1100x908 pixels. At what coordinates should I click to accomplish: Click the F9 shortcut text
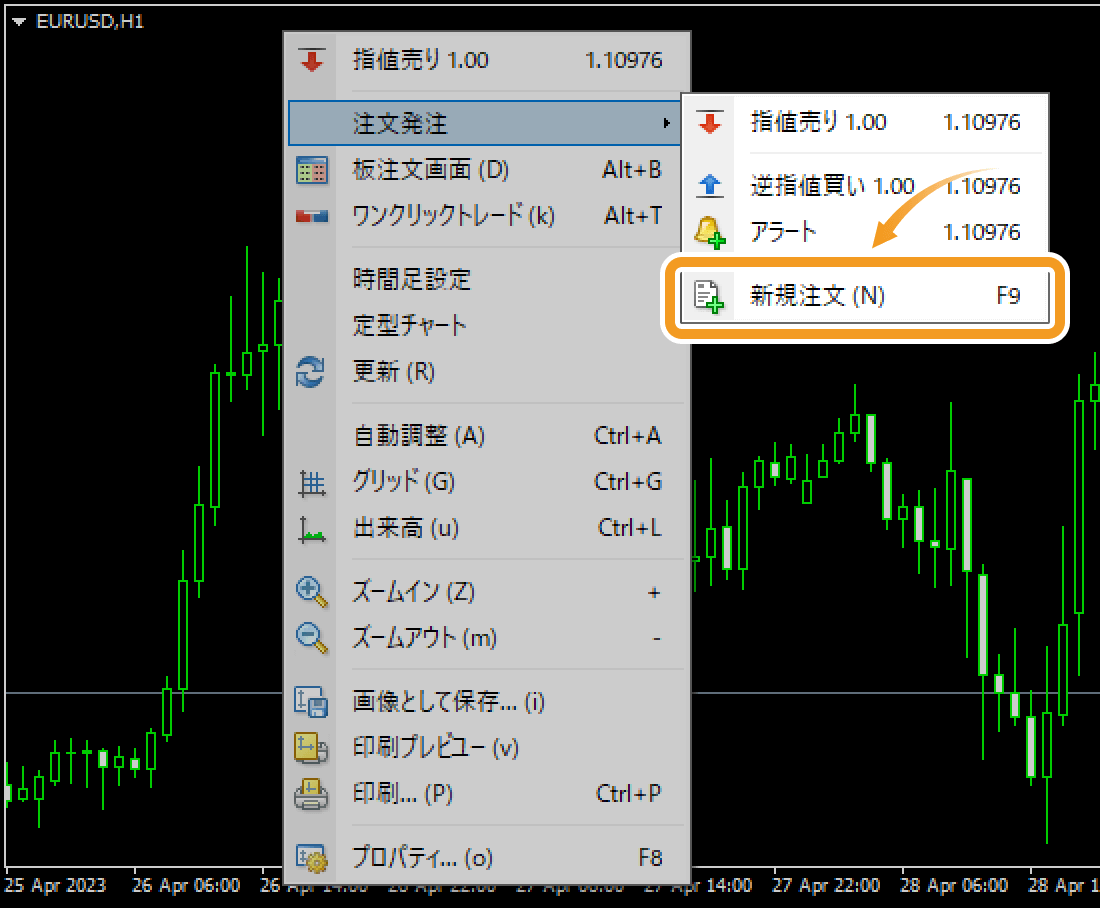tap(1008, 296)
